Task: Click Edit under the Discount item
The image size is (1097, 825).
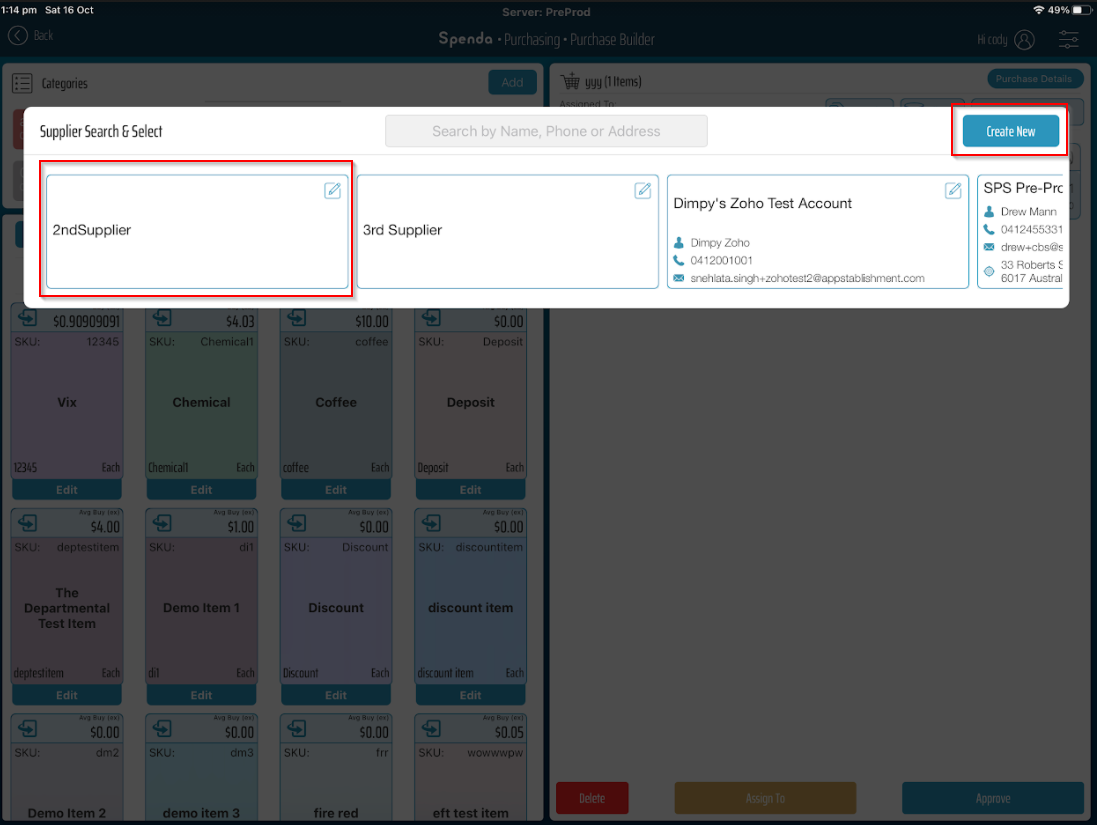Action: click(x=336, y=695)
